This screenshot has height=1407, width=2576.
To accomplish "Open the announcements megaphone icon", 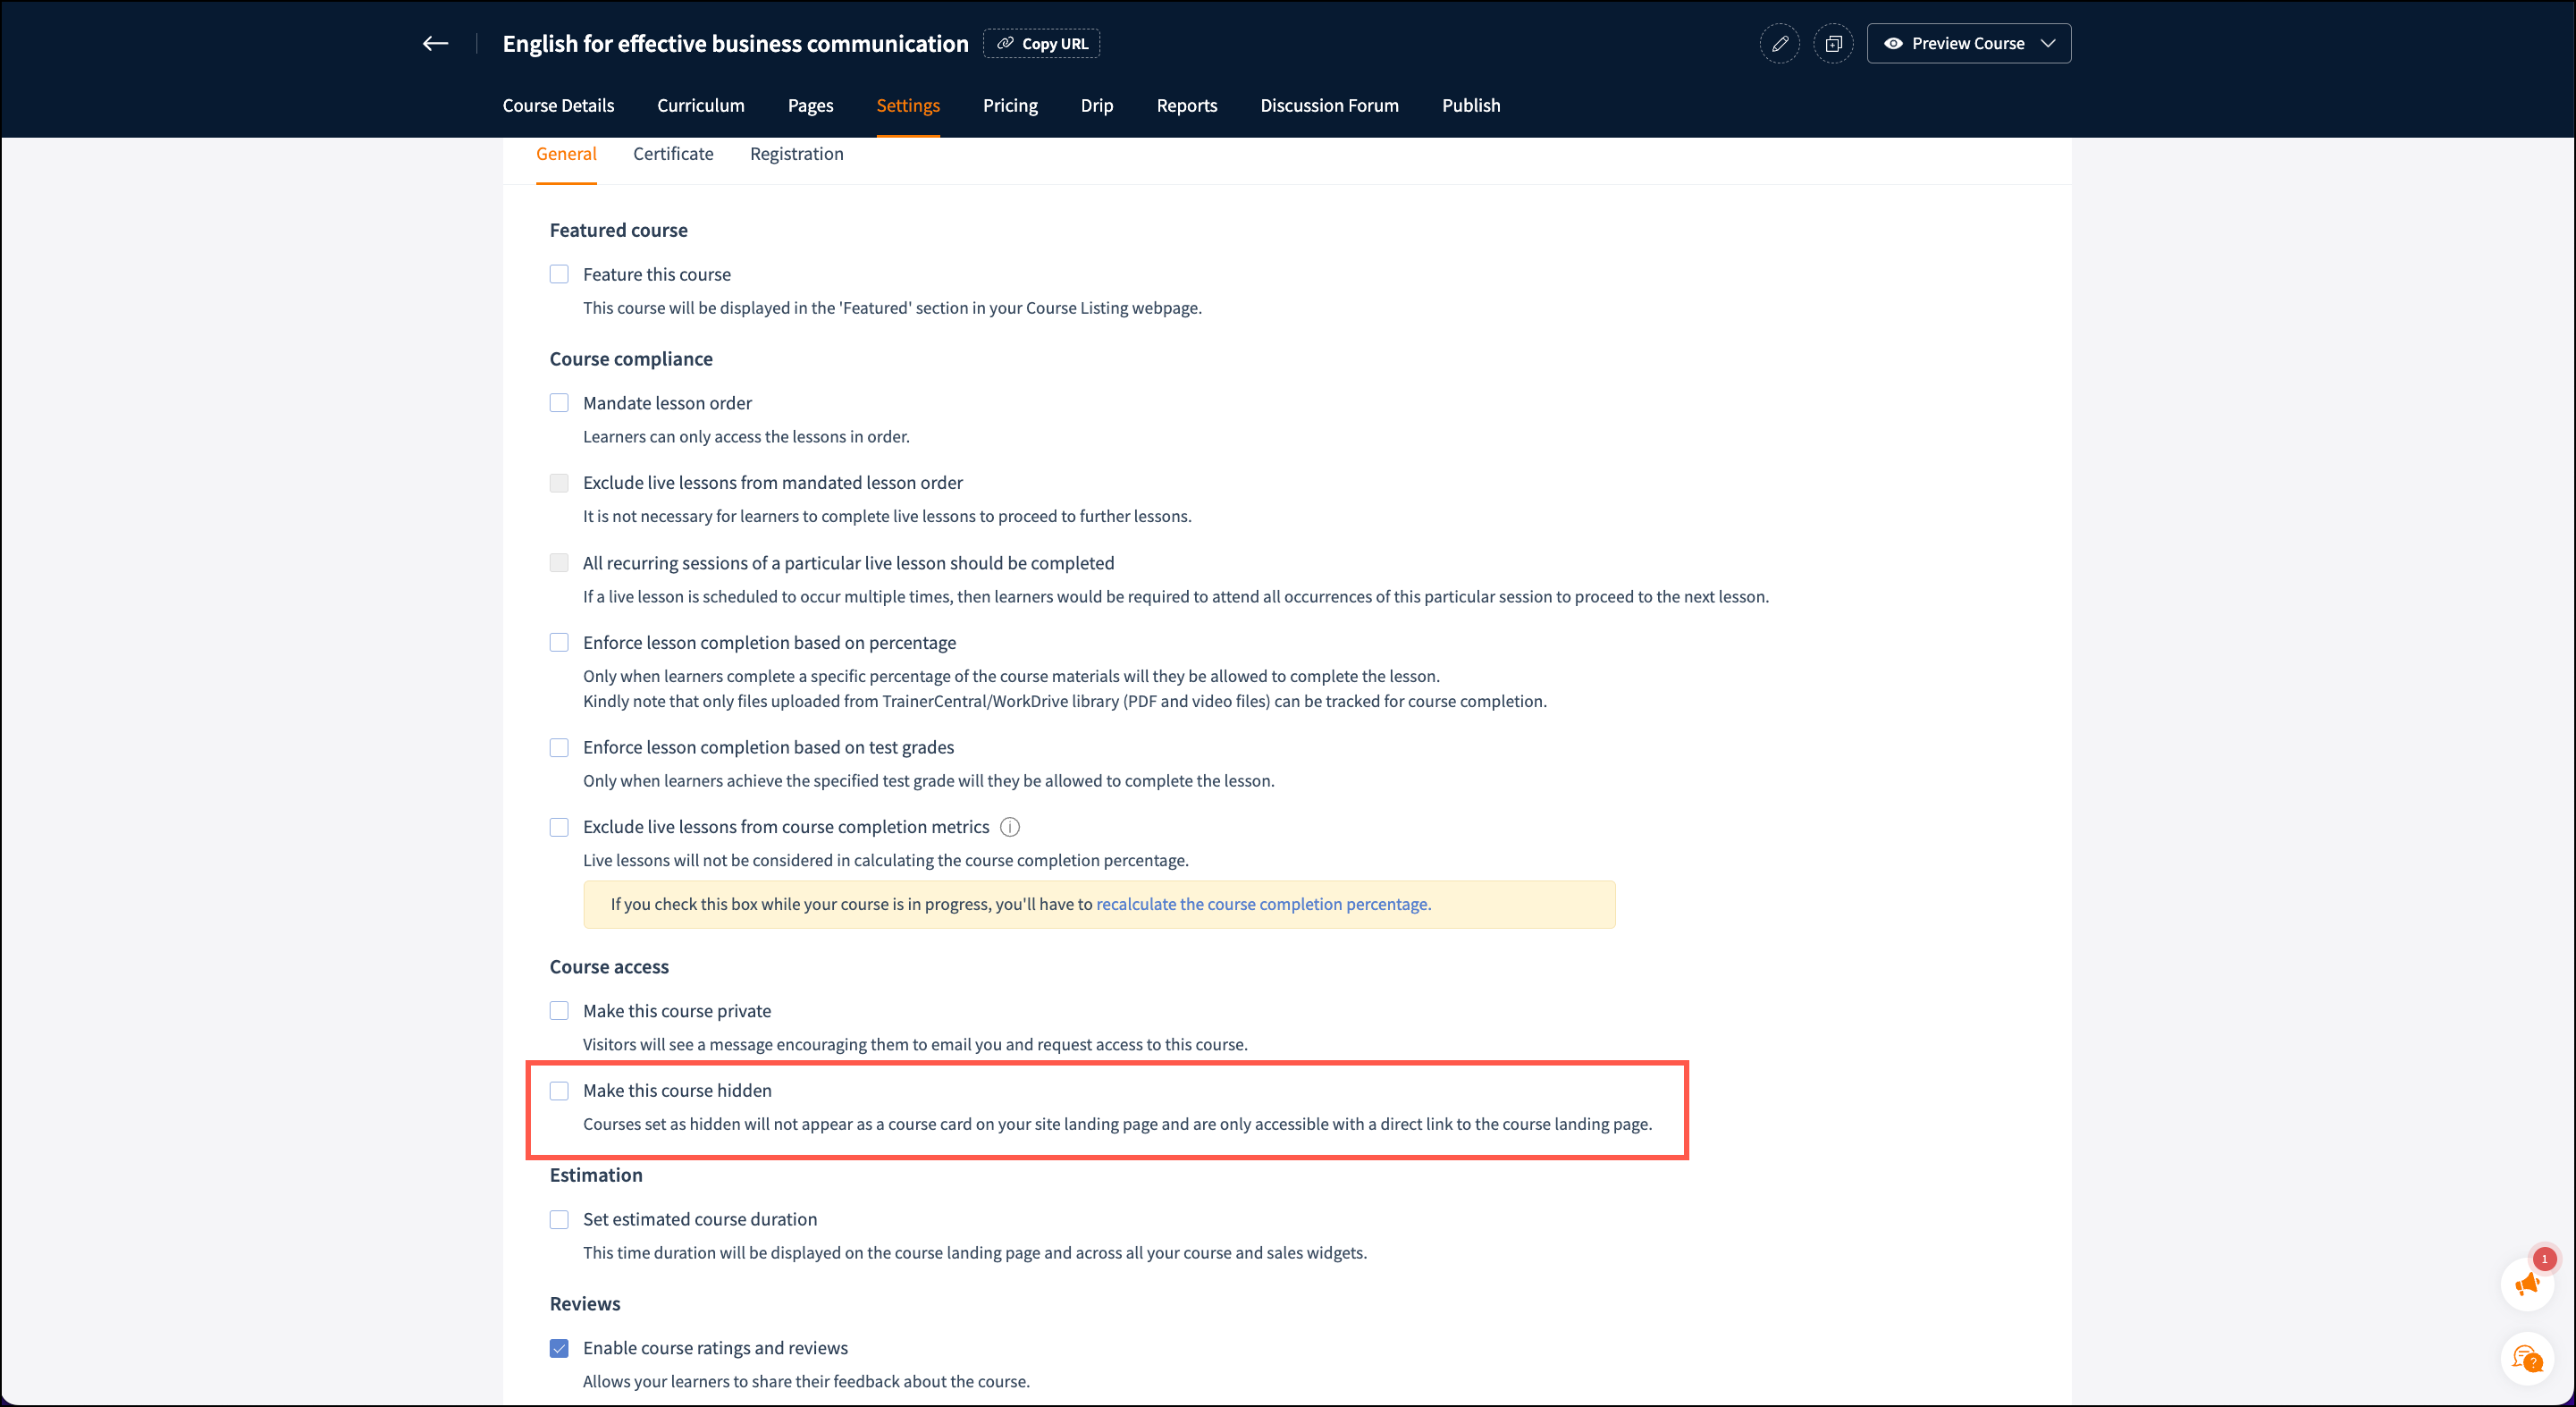I will [2526, 1285].
